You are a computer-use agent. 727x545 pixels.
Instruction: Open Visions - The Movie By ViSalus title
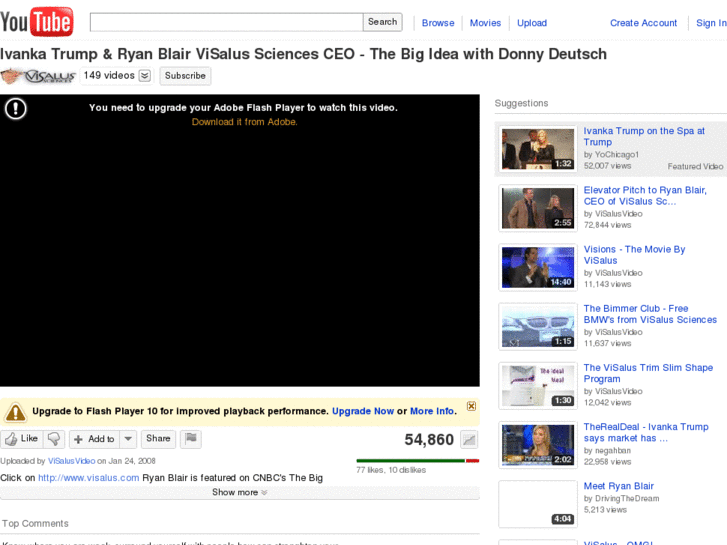(x=634, y=255)
